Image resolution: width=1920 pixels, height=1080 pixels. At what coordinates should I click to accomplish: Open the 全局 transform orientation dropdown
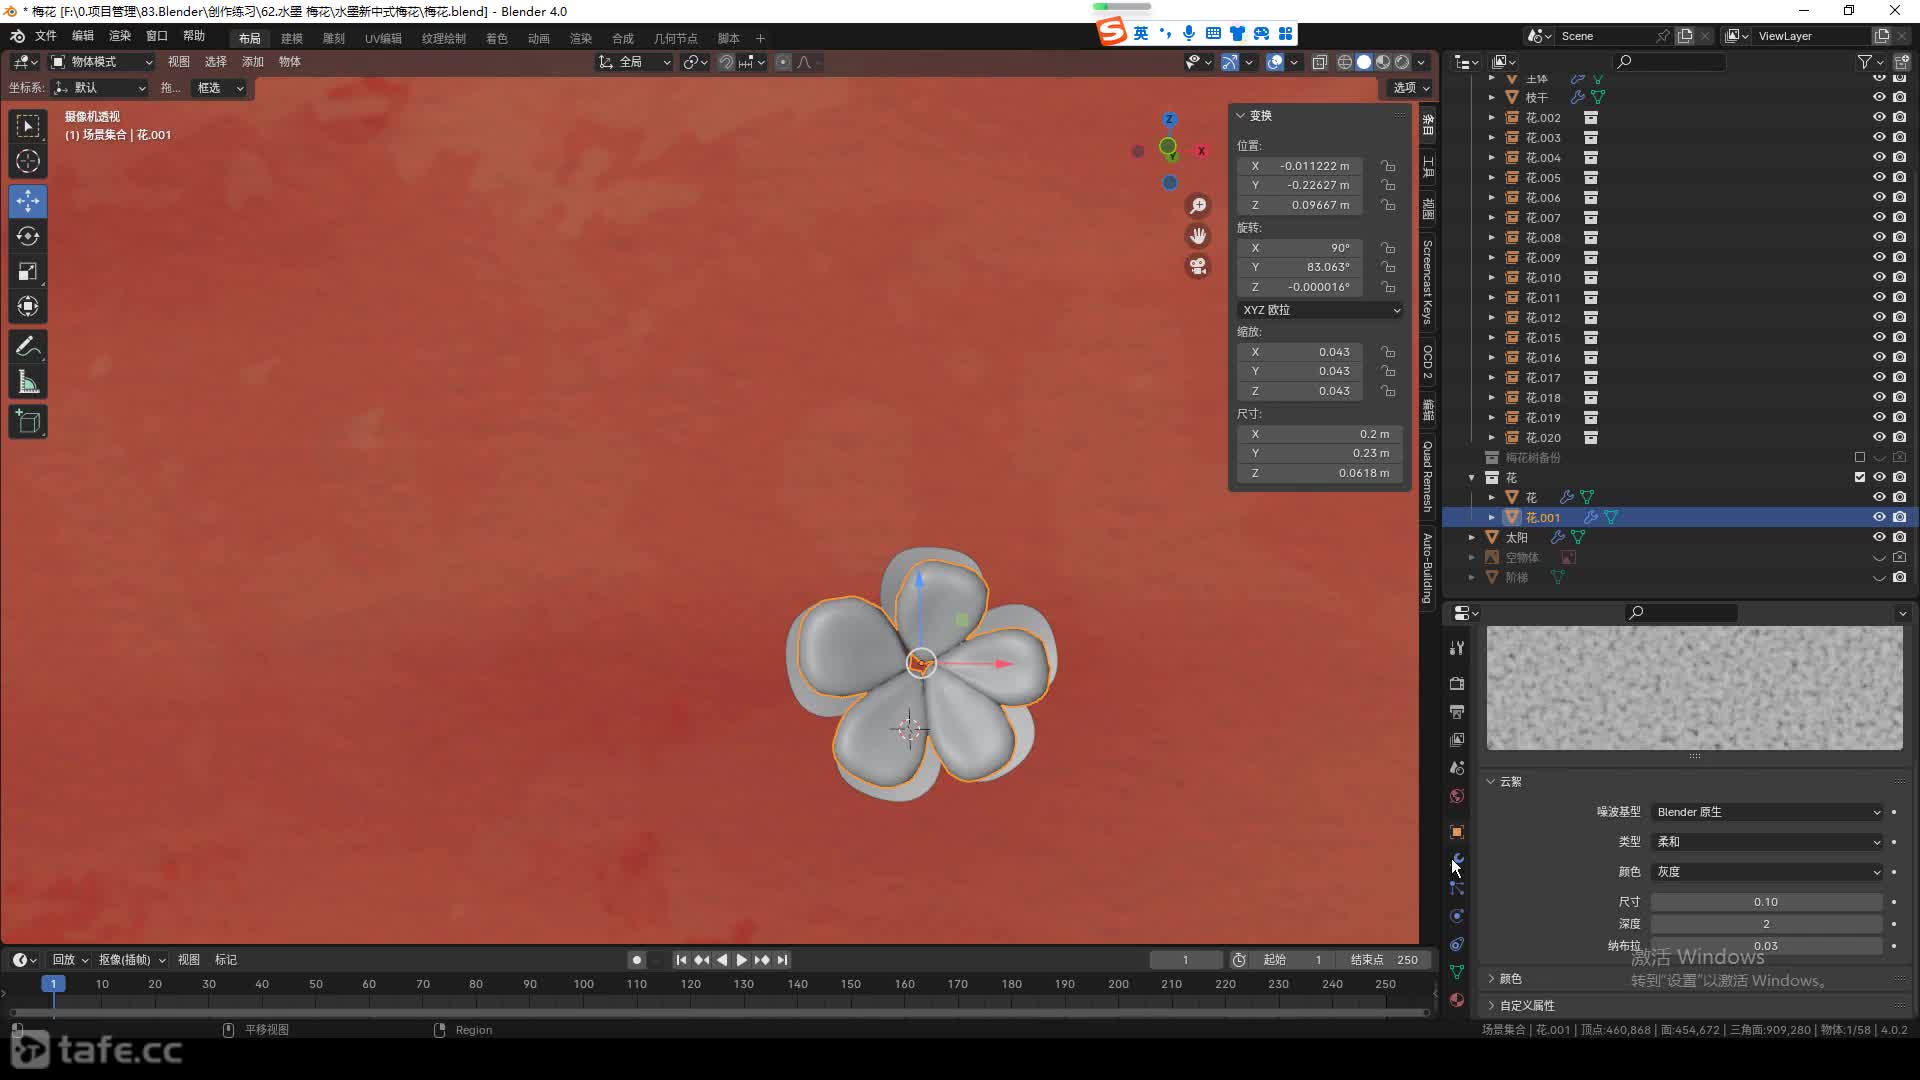(x=635, y=62)
